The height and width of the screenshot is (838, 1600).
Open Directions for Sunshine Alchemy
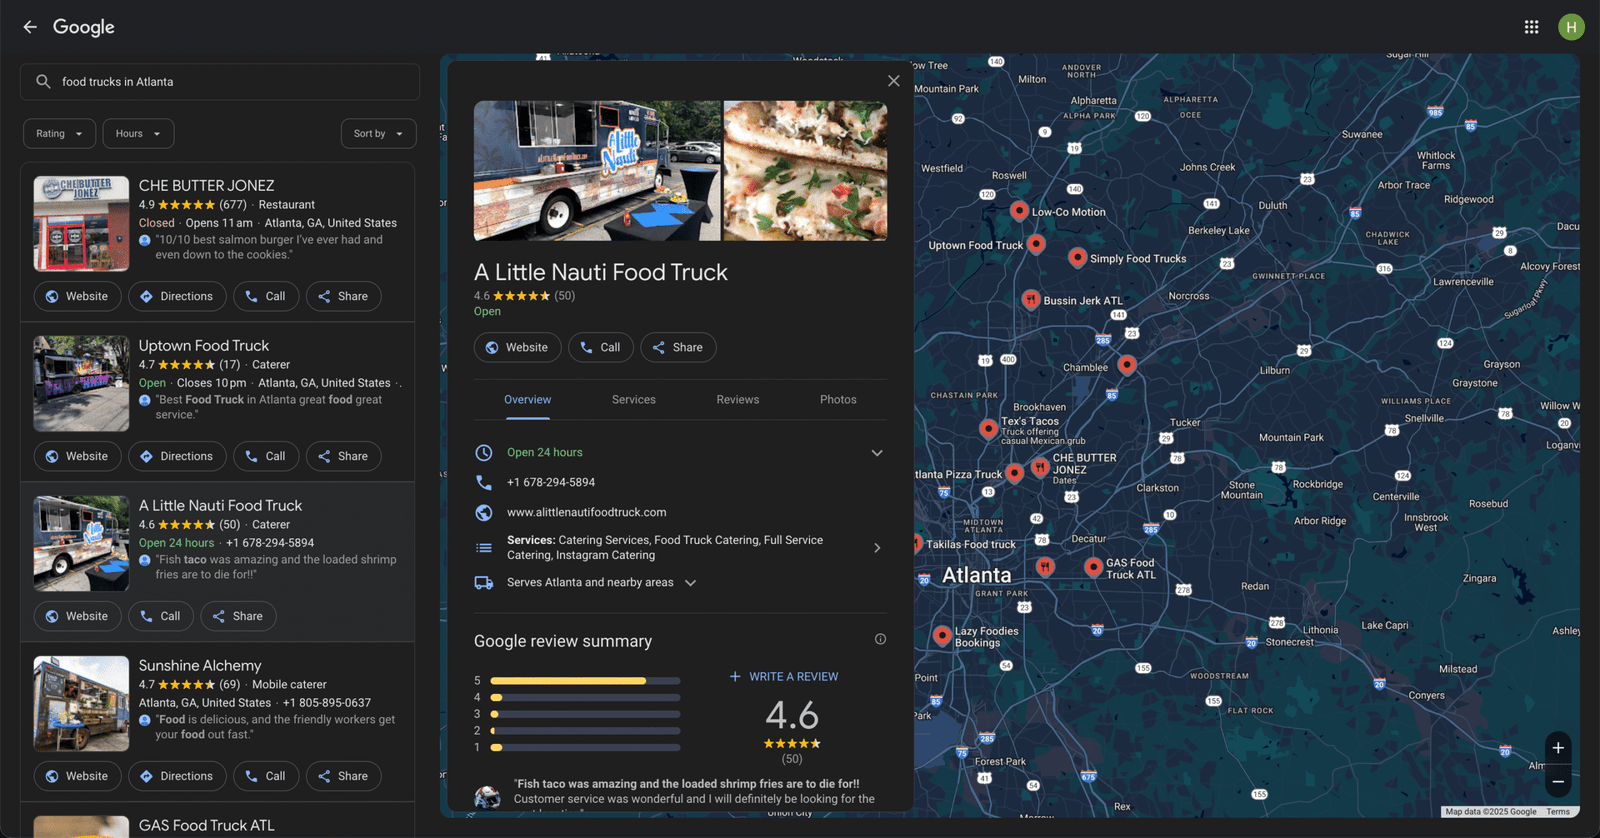coord(176,777)
